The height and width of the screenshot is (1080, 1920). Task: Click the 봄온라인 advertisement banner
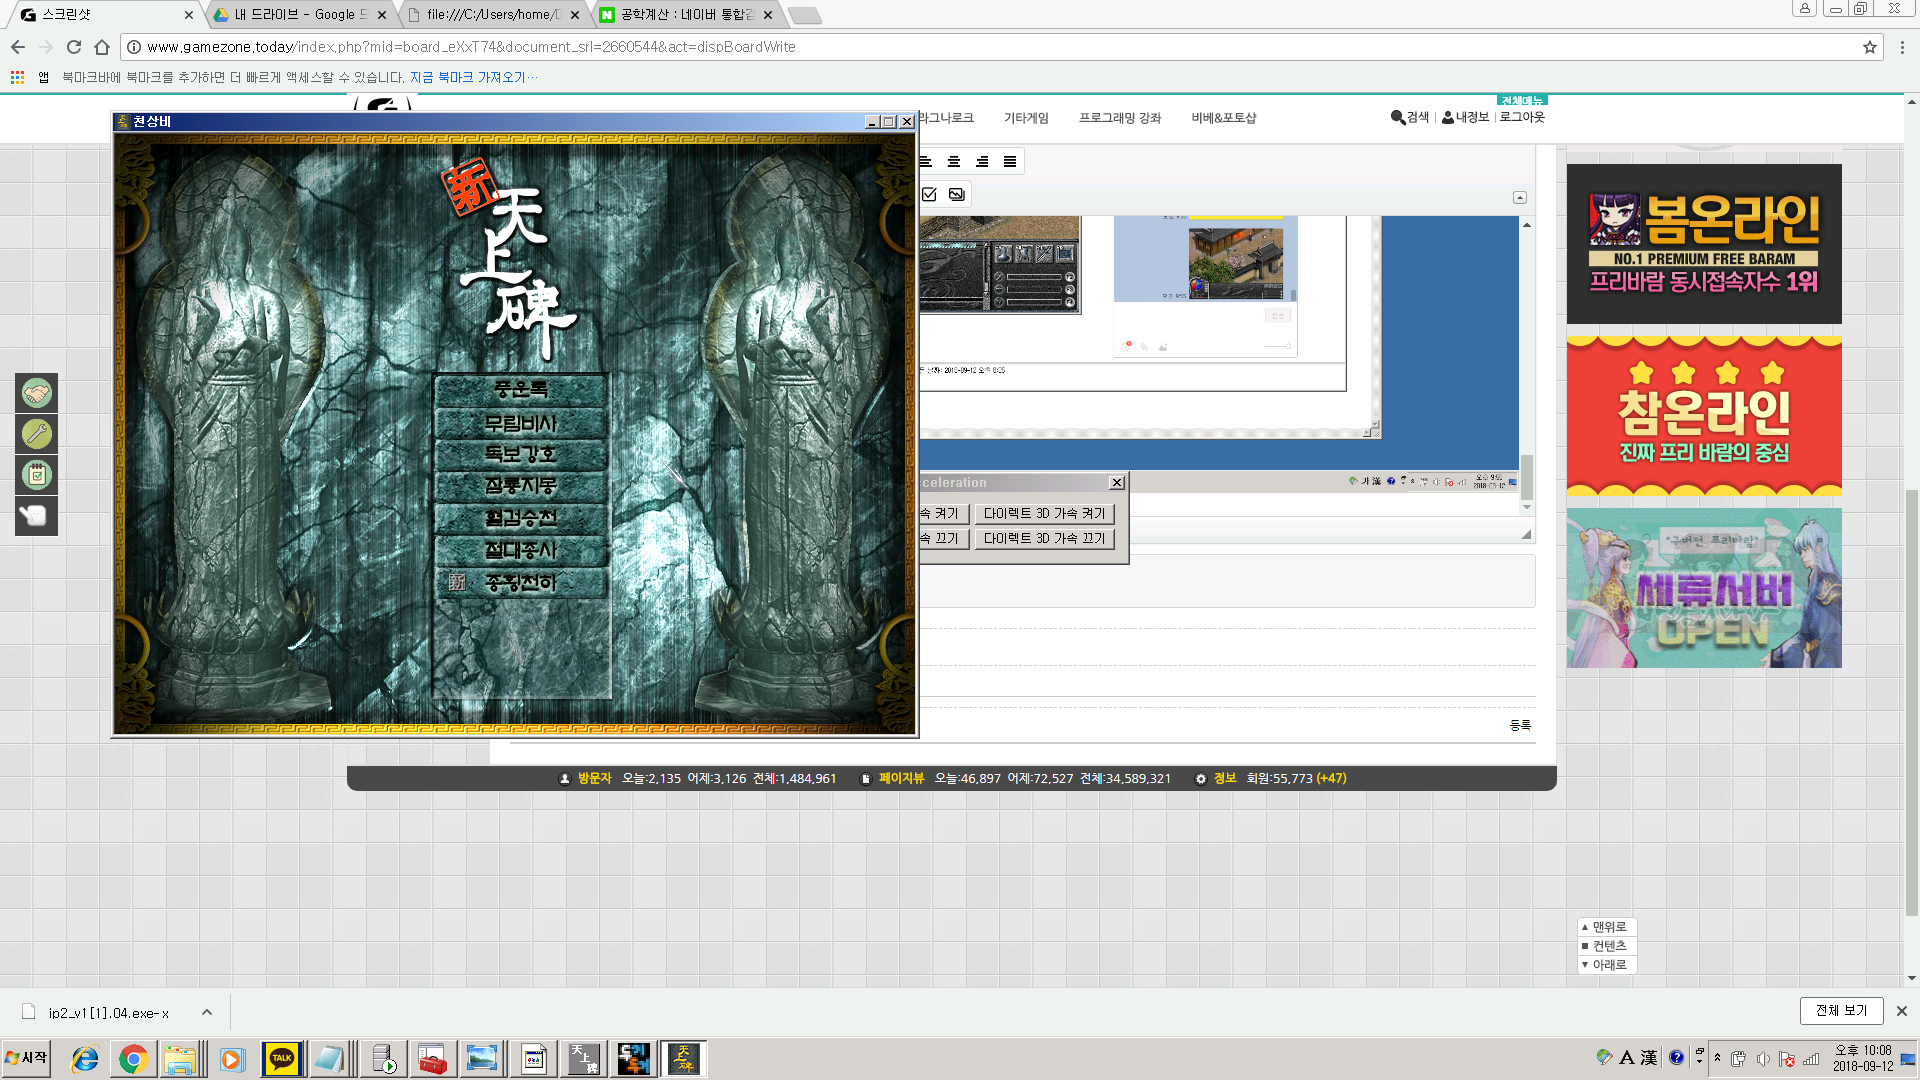(x=1703, y=244)
